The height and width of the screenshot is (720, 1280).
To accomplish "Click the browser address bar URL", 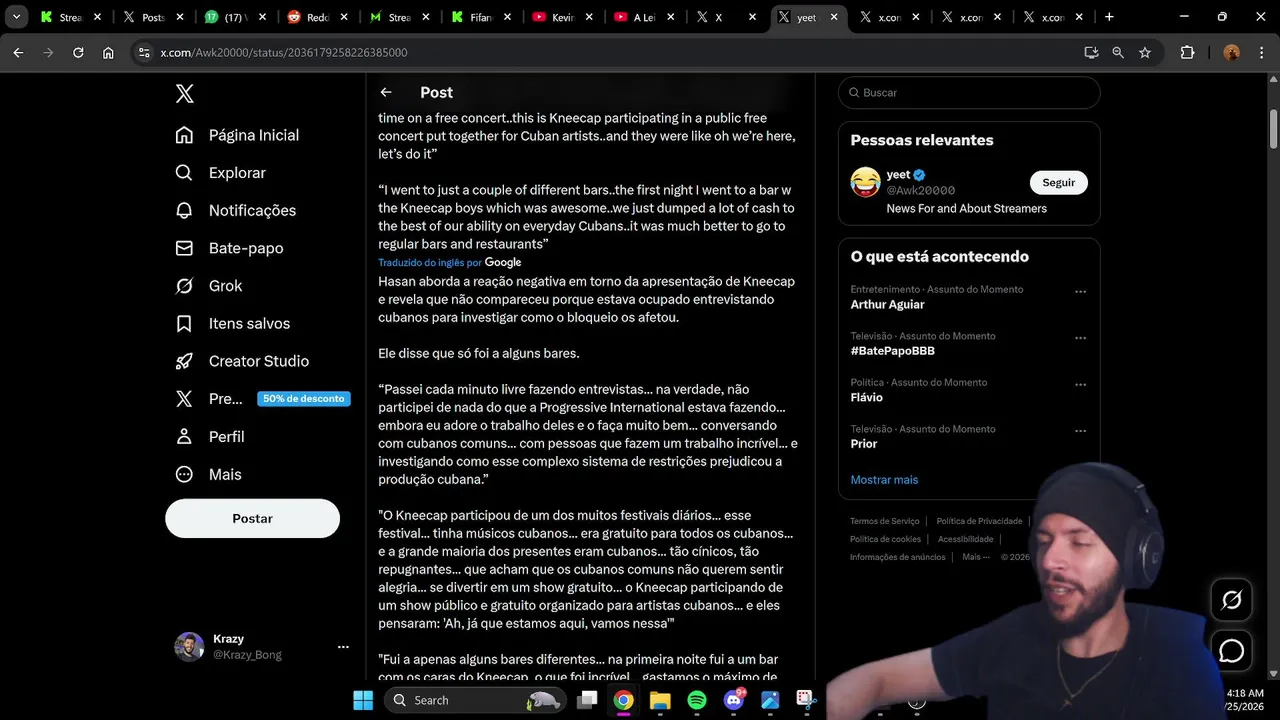I will [x=283, y=52].
